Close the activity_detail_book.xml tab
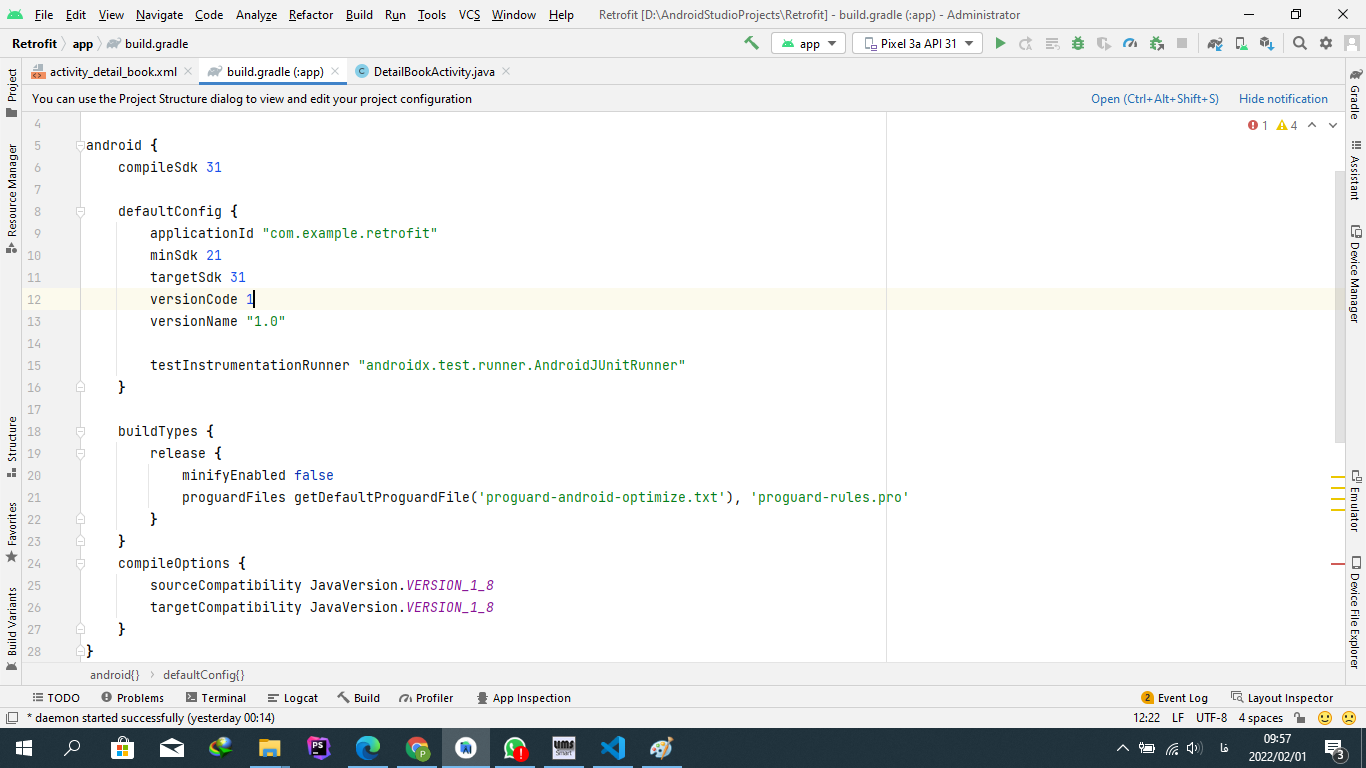 [x=189, y=72]
